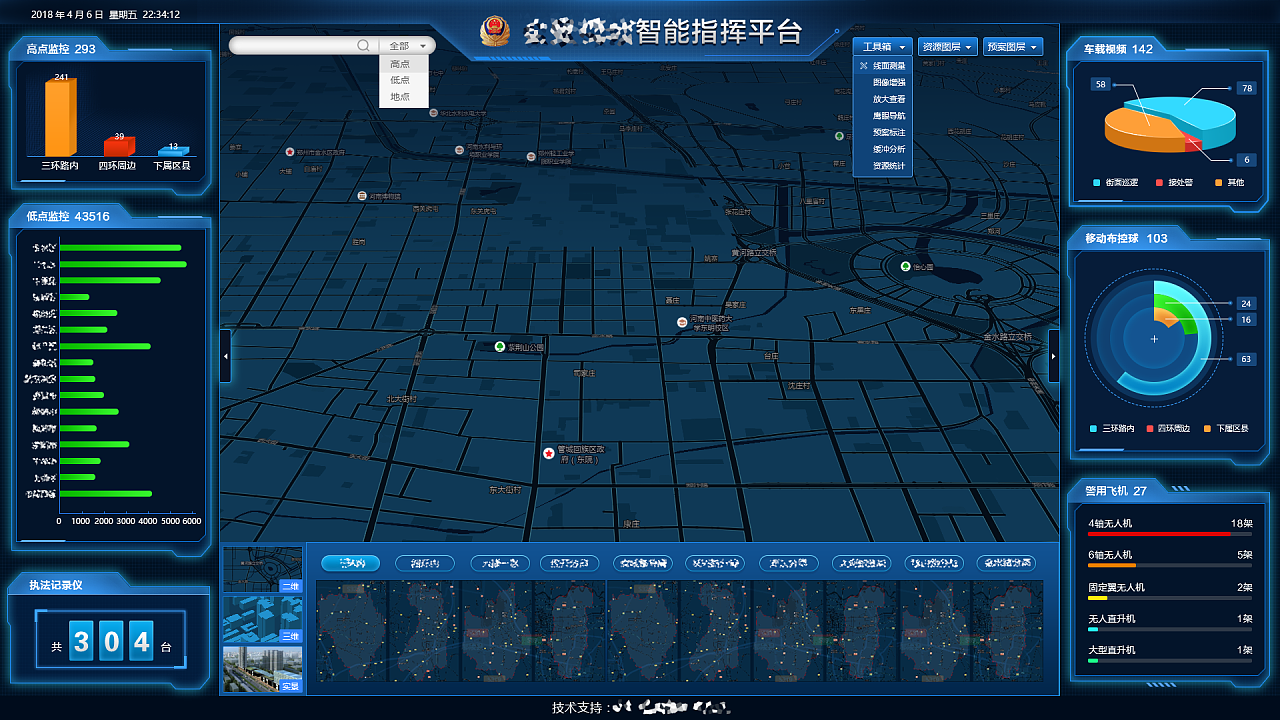Toggle 四环周边 in the 移动布控球 legend
This screenshot has height=720, width=1280.
1168,429
